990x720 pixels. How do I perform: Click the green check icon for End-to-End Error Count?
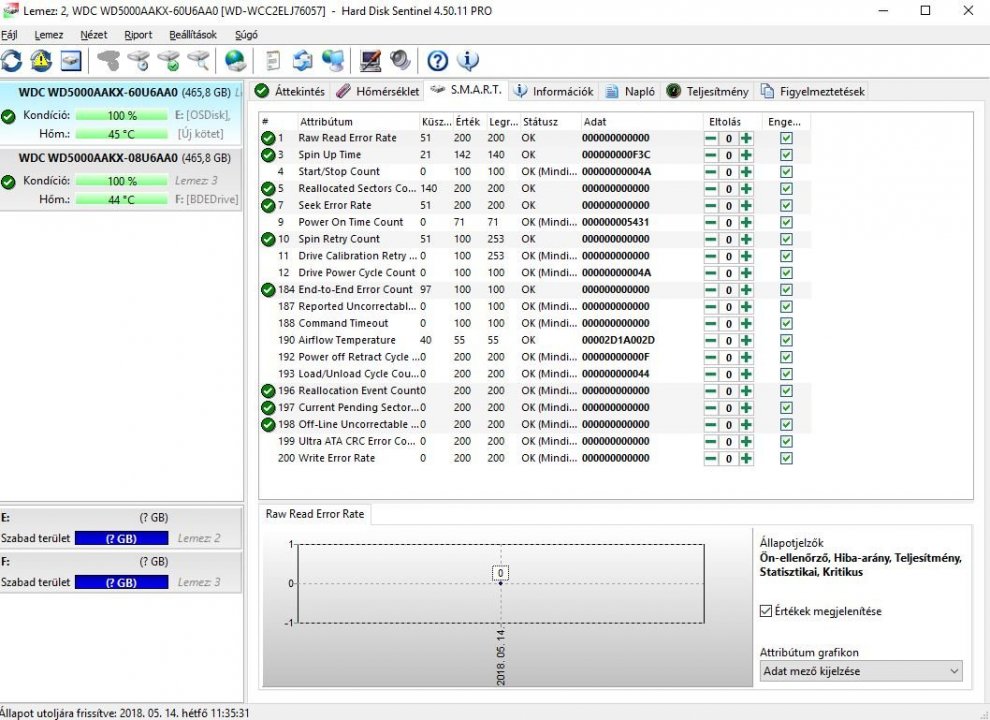pyautogui.click(x=268, y=289)
